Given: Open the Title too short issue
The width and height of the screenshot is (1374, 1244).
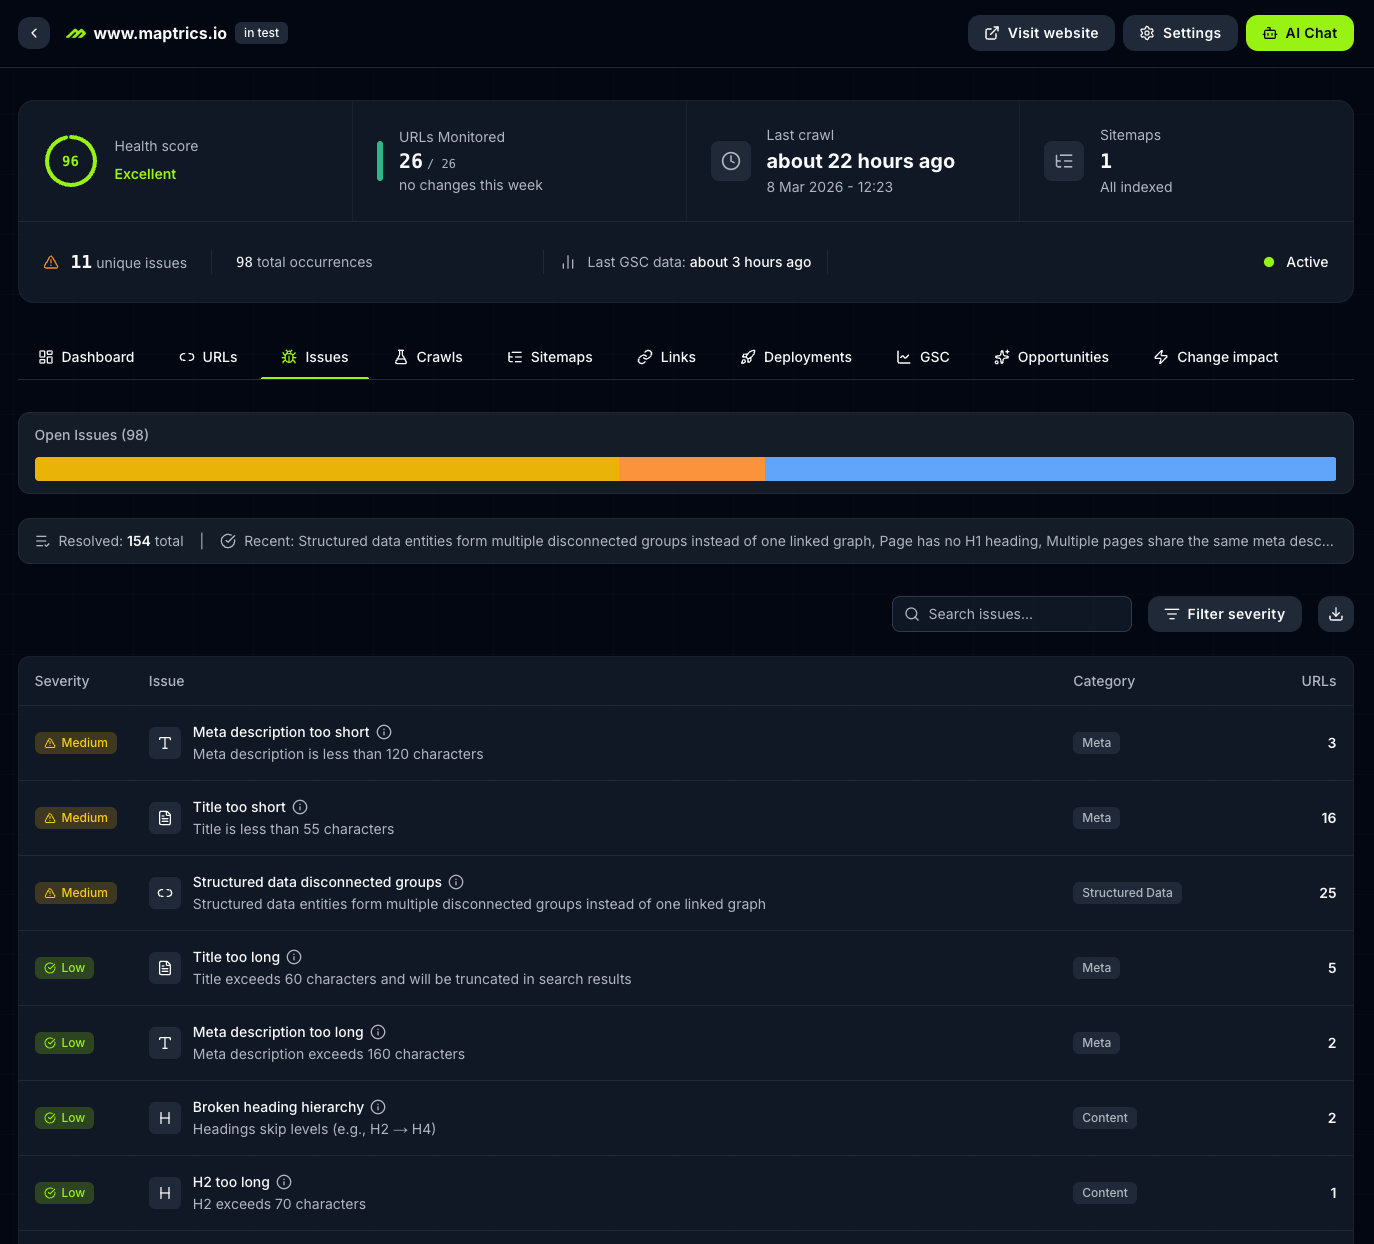Looking at the screenshot, I should point(686,818).
